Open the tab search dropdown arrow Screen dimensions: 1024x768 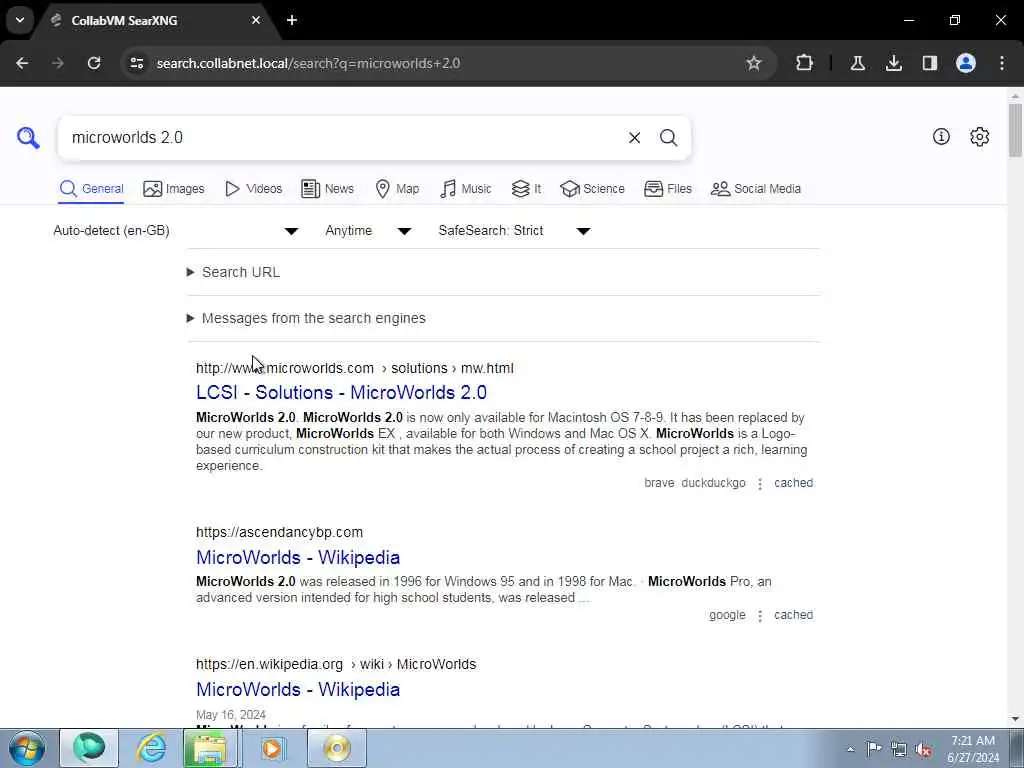click(20, 20)
